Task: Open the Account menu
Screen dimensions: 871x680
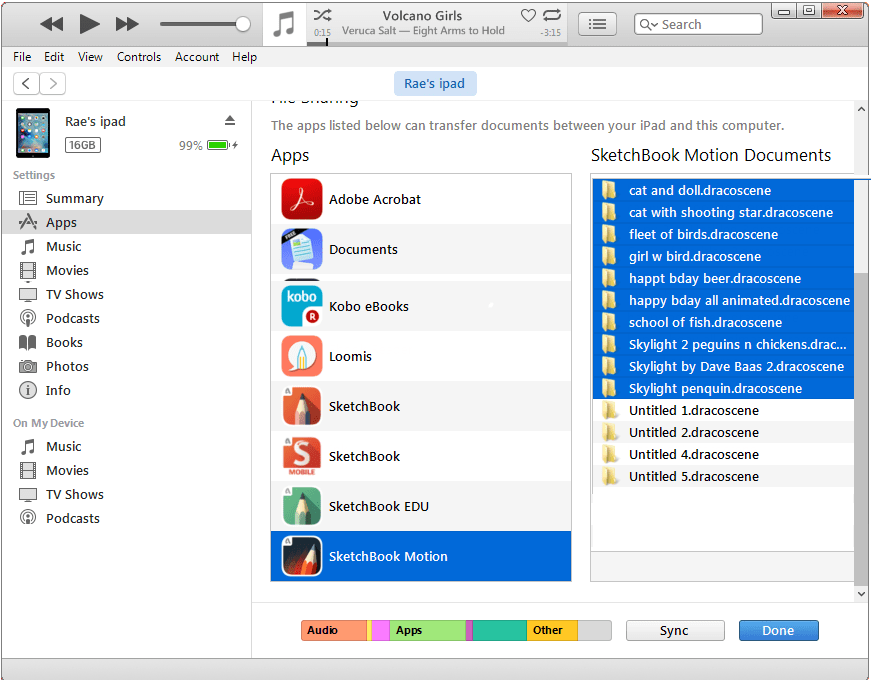Action: tap(197, 57)
